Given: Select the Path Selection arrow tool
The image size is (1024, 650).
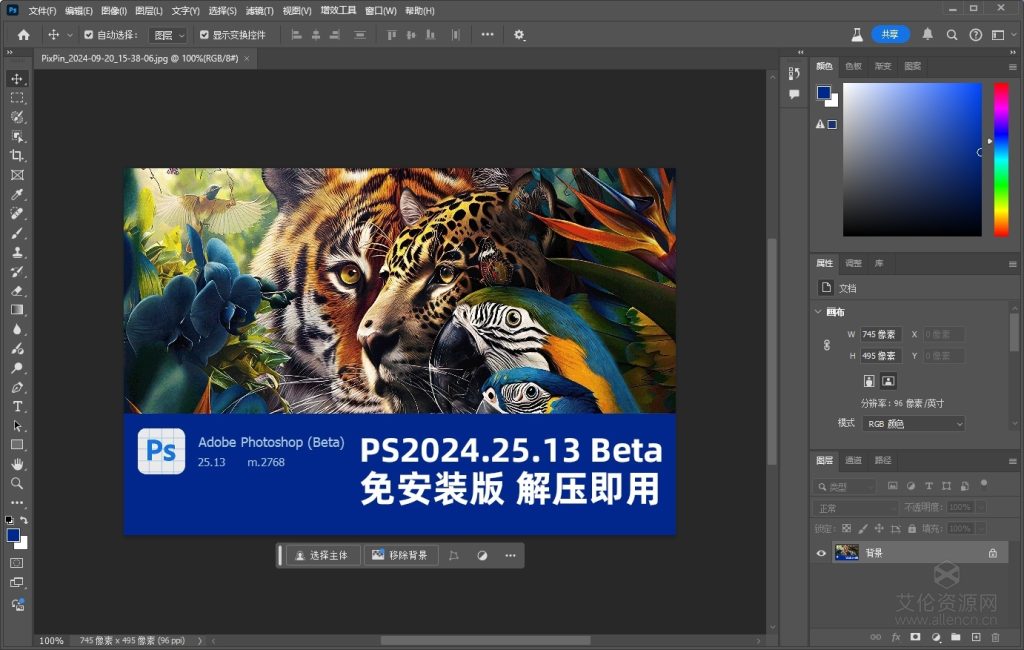Looking at the screenshot, I should tap(17, 426).
